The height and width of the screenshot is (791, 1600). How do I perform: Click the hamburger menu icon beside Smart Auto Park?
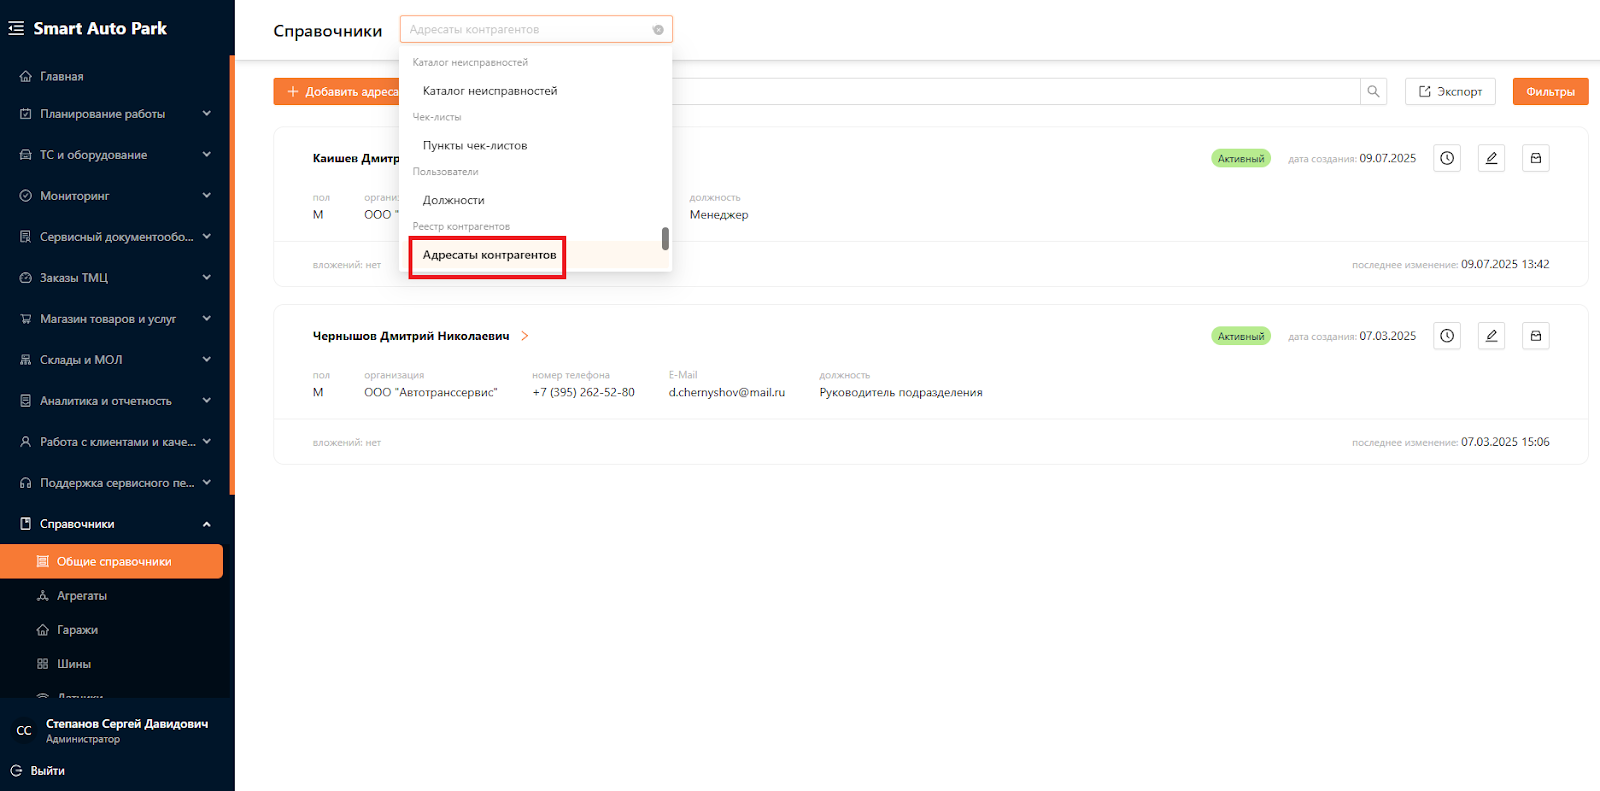[x=16, y=29]
